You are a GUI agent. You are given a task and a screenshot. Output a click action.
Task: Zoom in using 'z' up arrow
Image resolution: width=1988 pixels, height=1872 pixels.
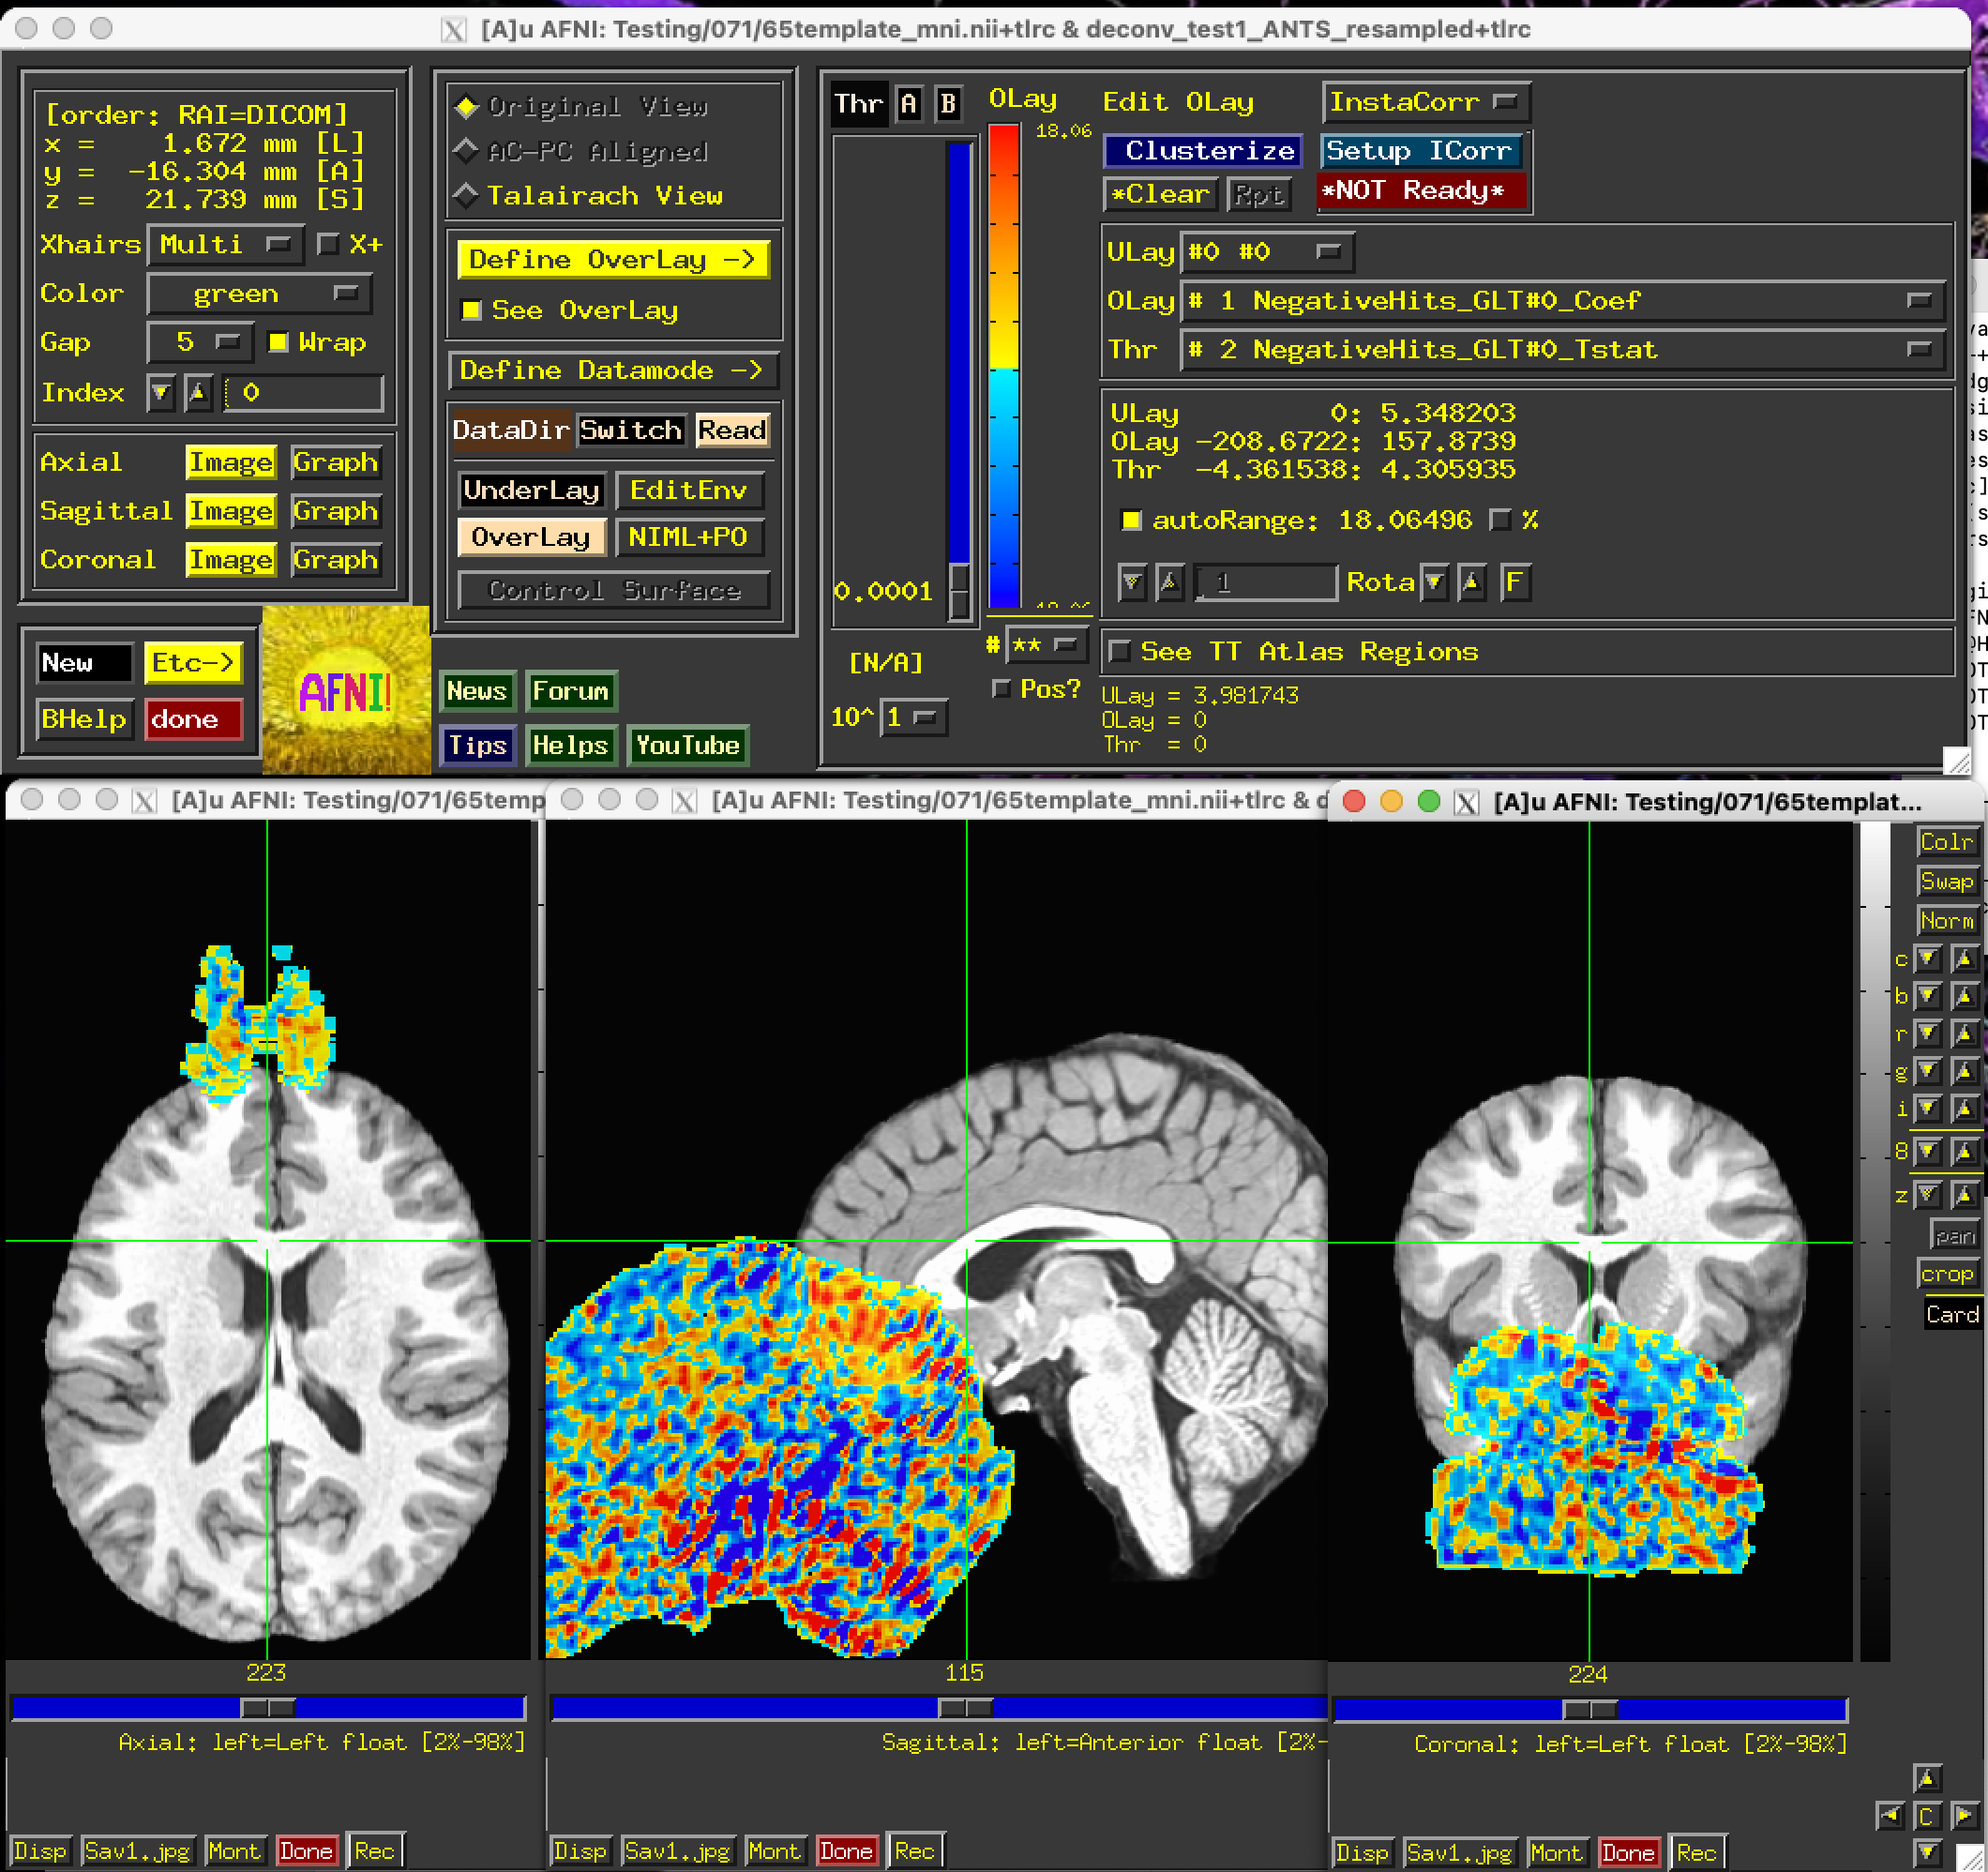(1964, 1194)
